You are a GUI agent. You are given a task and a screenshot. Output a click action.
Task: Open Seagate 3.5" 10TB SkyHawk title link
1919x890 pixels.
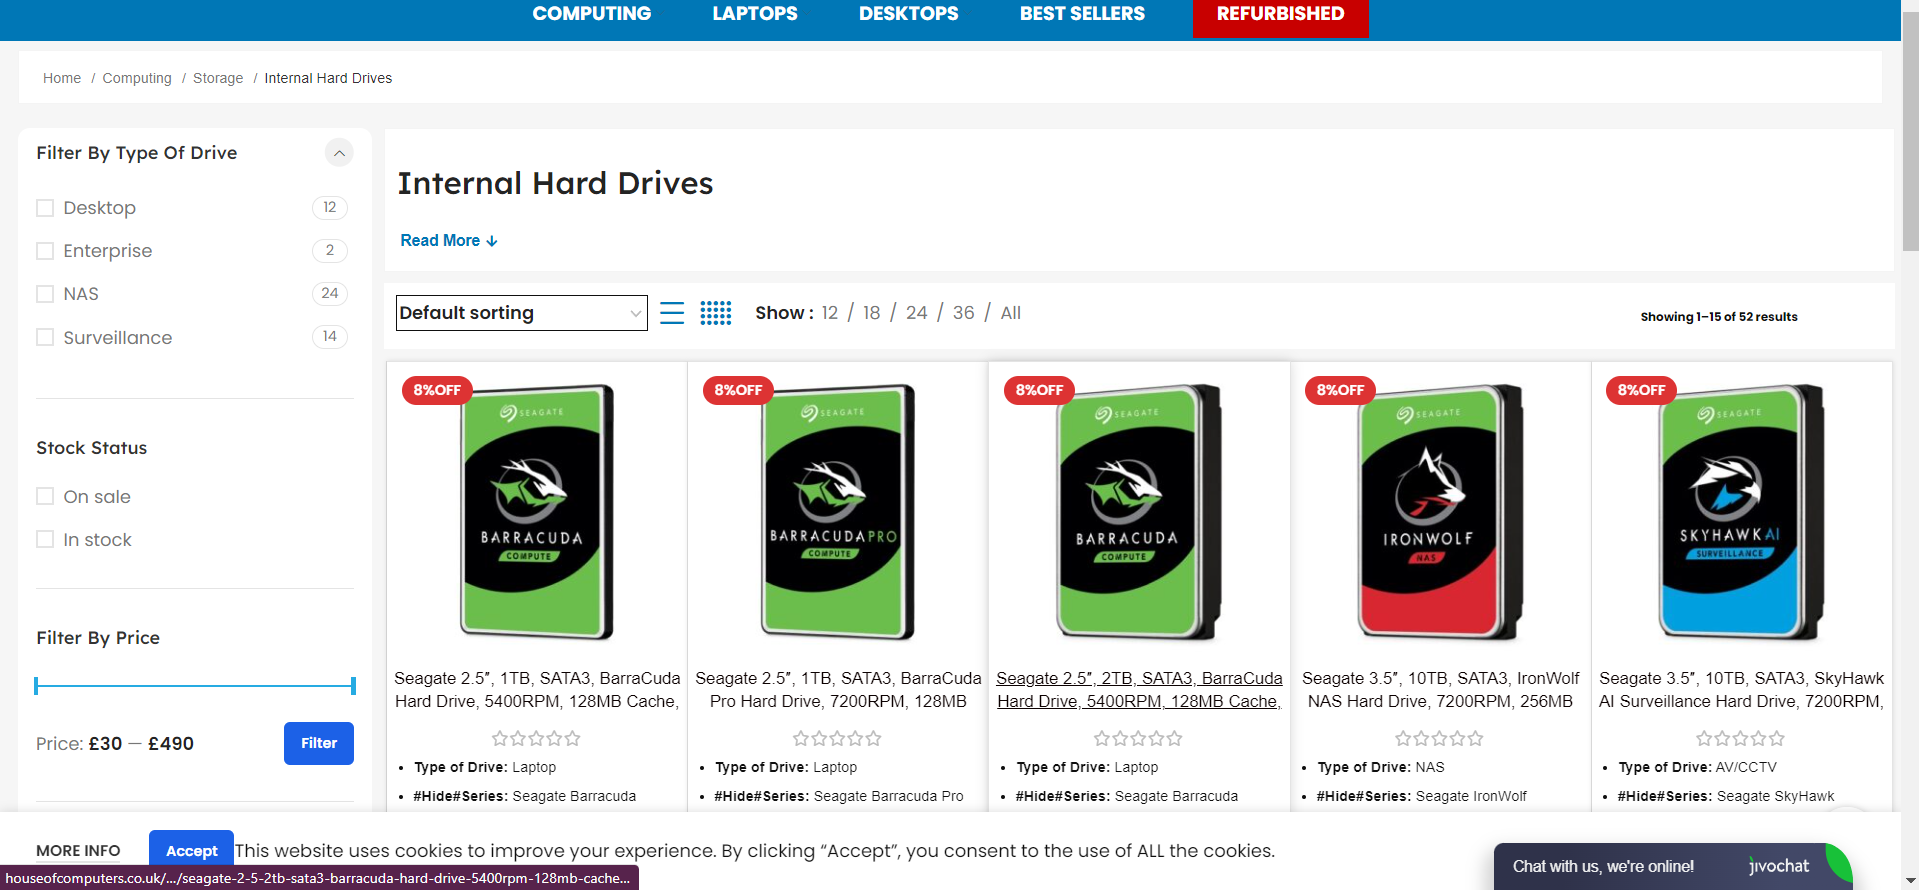[x=1741, y=690]
